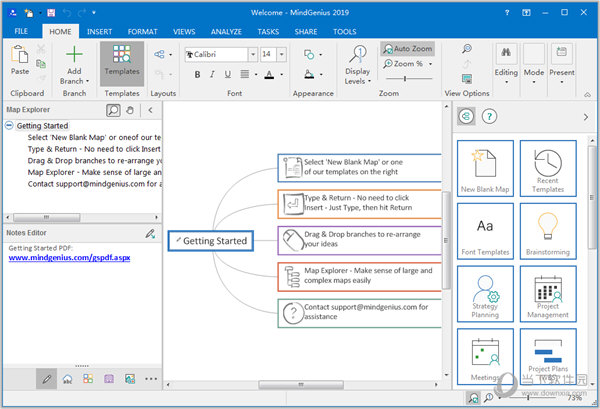Click the abc icon in bottom panel bar
Screen dimensions: 600x409
point(68,379)
